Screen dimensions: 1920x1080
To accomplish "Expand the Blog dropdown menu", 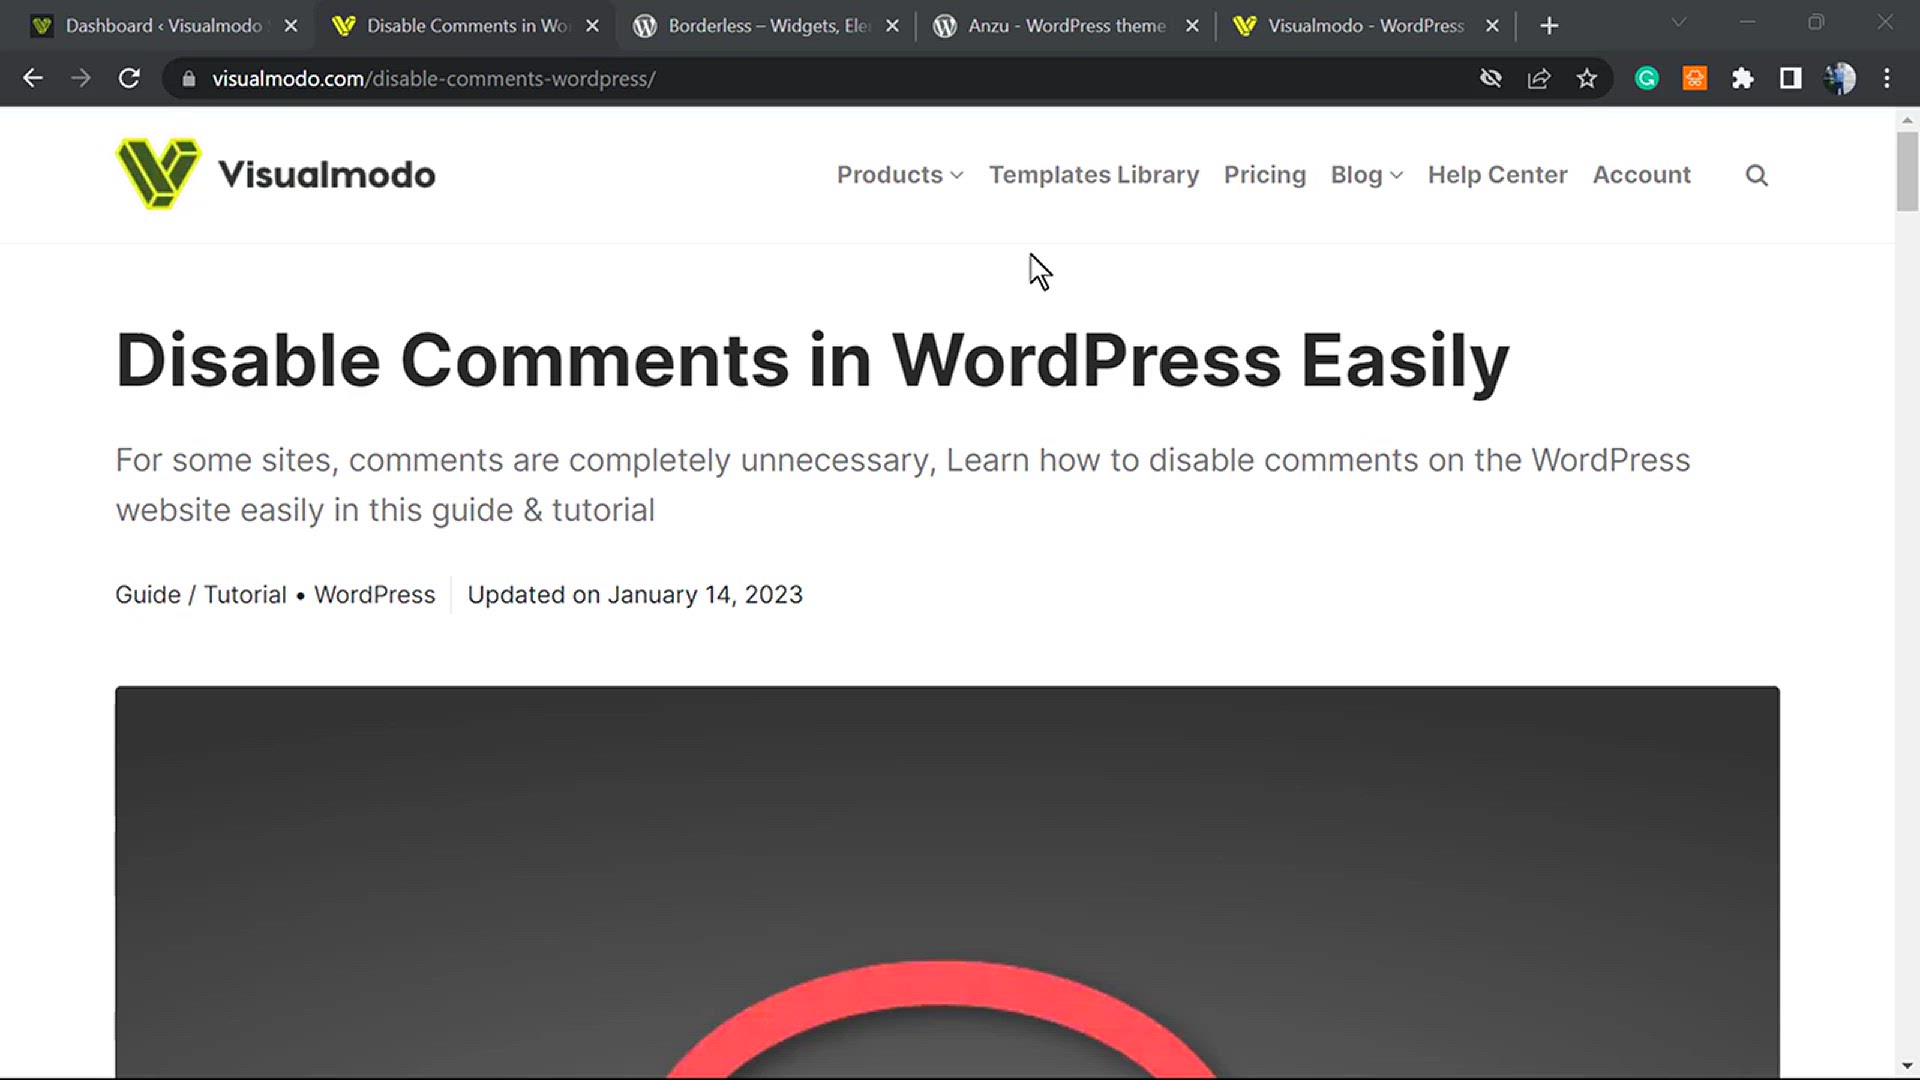I will click(x=1366, y=175).
